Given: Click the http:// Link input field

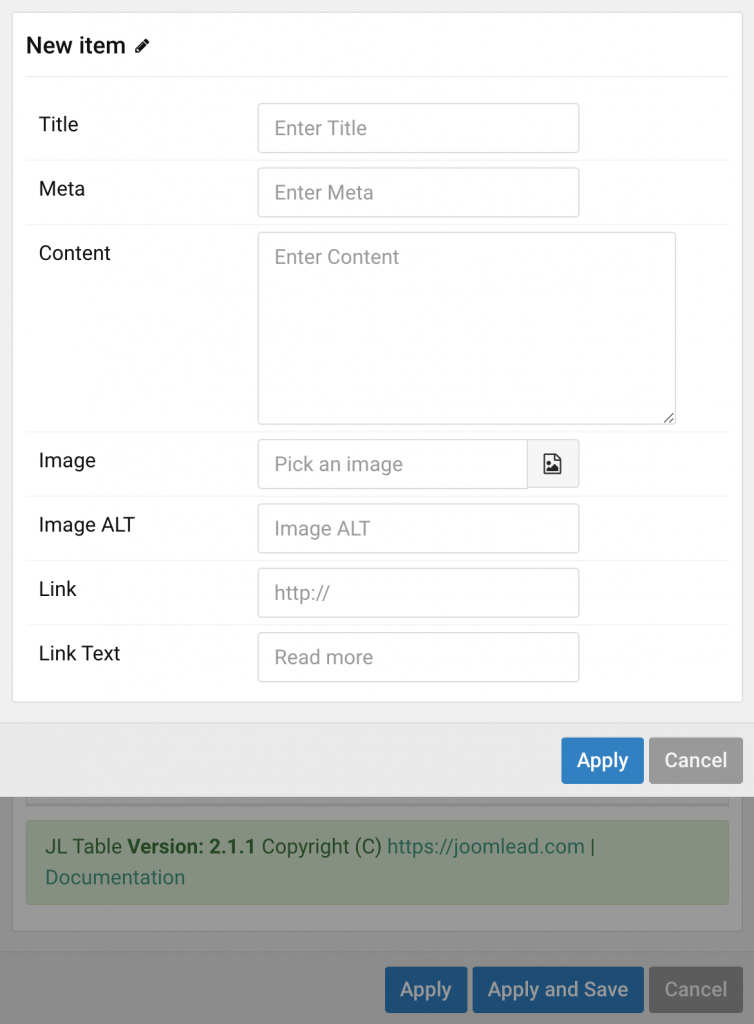Looking at the screenshot, I should pos(418,592).
